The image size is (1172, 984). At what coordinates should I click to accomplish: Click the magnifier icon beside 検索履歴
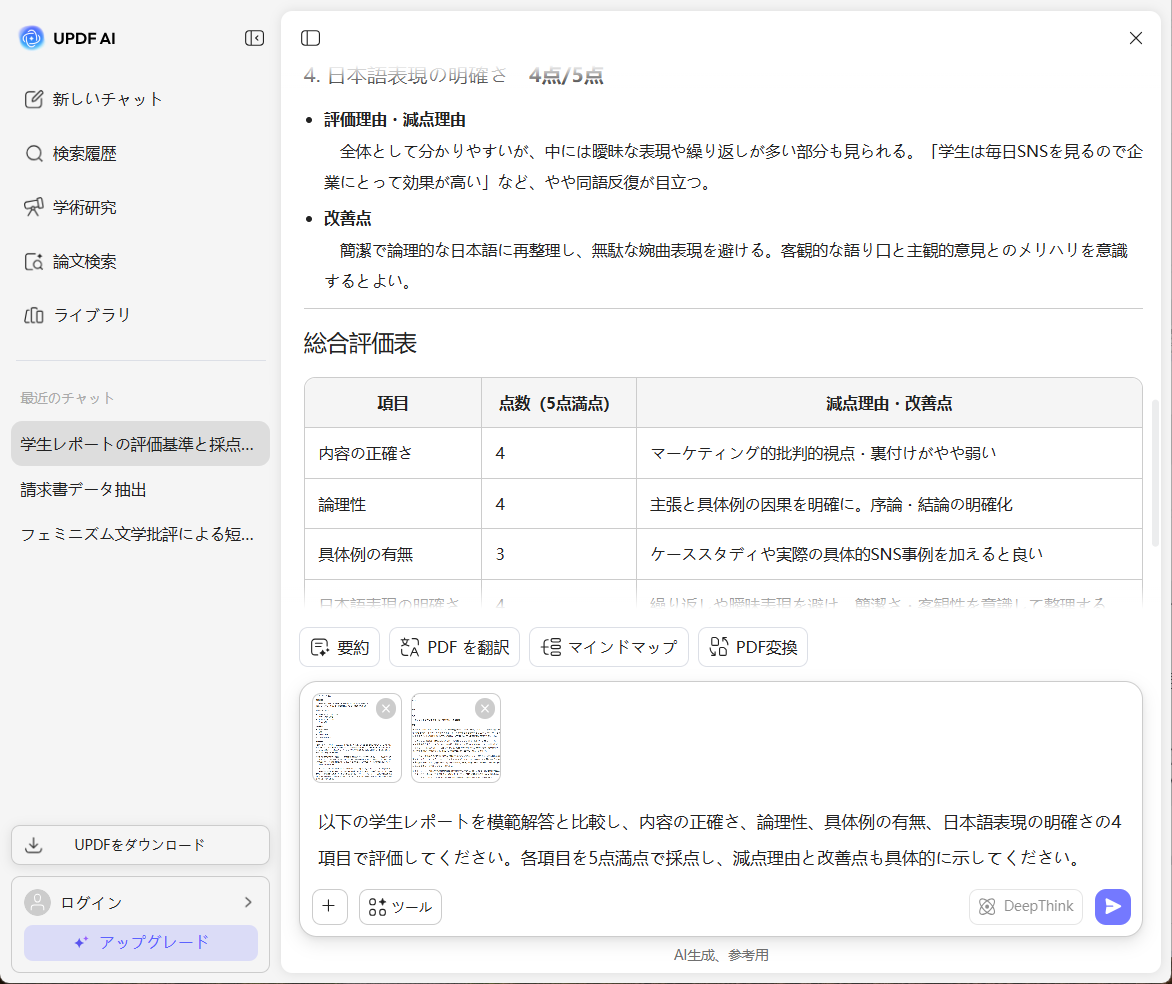[x=34, y=153]
